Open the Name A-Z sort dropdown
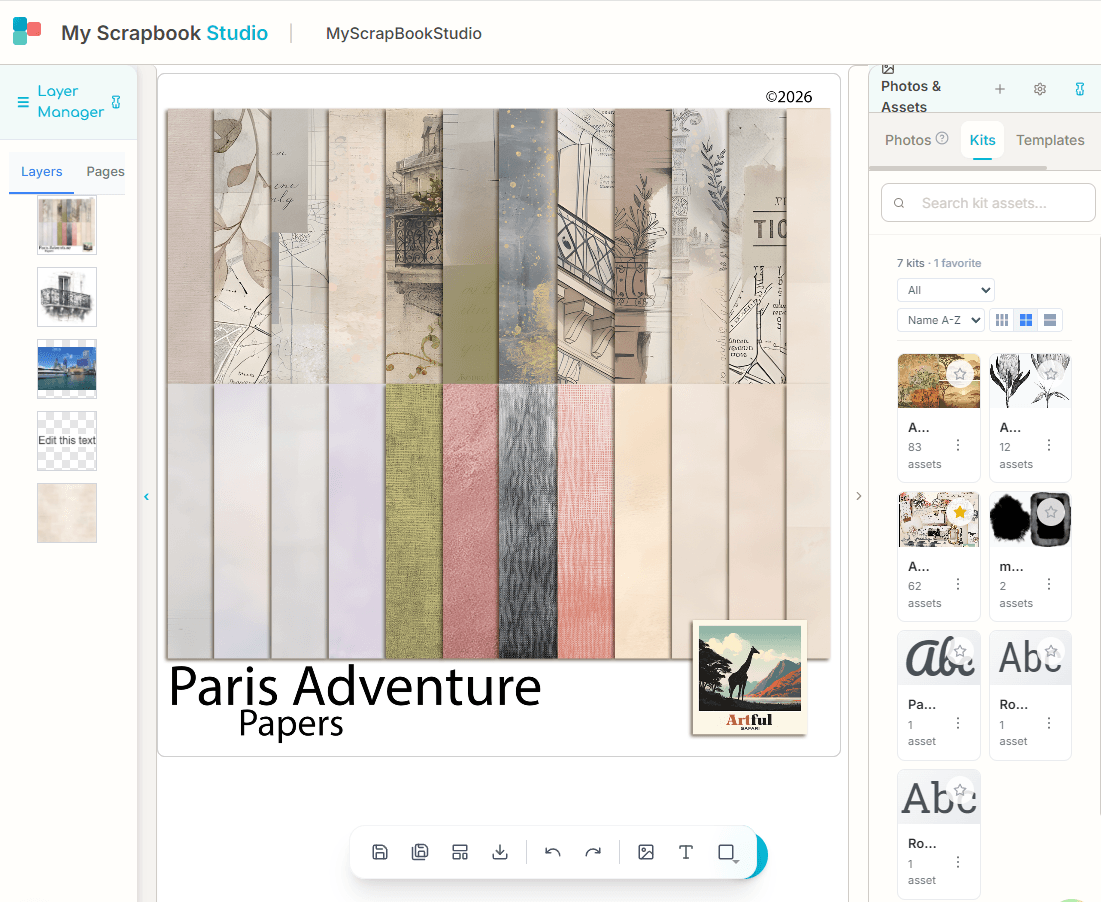The image size is (1101, 902). [x=940, y=320]
